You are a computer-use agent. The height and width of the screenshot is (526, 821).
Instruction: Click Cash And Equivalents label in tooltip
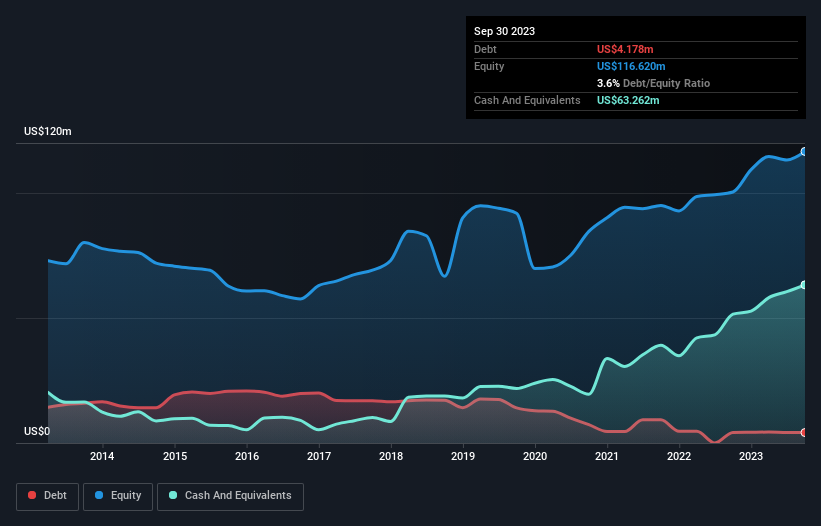click(527, 100)
